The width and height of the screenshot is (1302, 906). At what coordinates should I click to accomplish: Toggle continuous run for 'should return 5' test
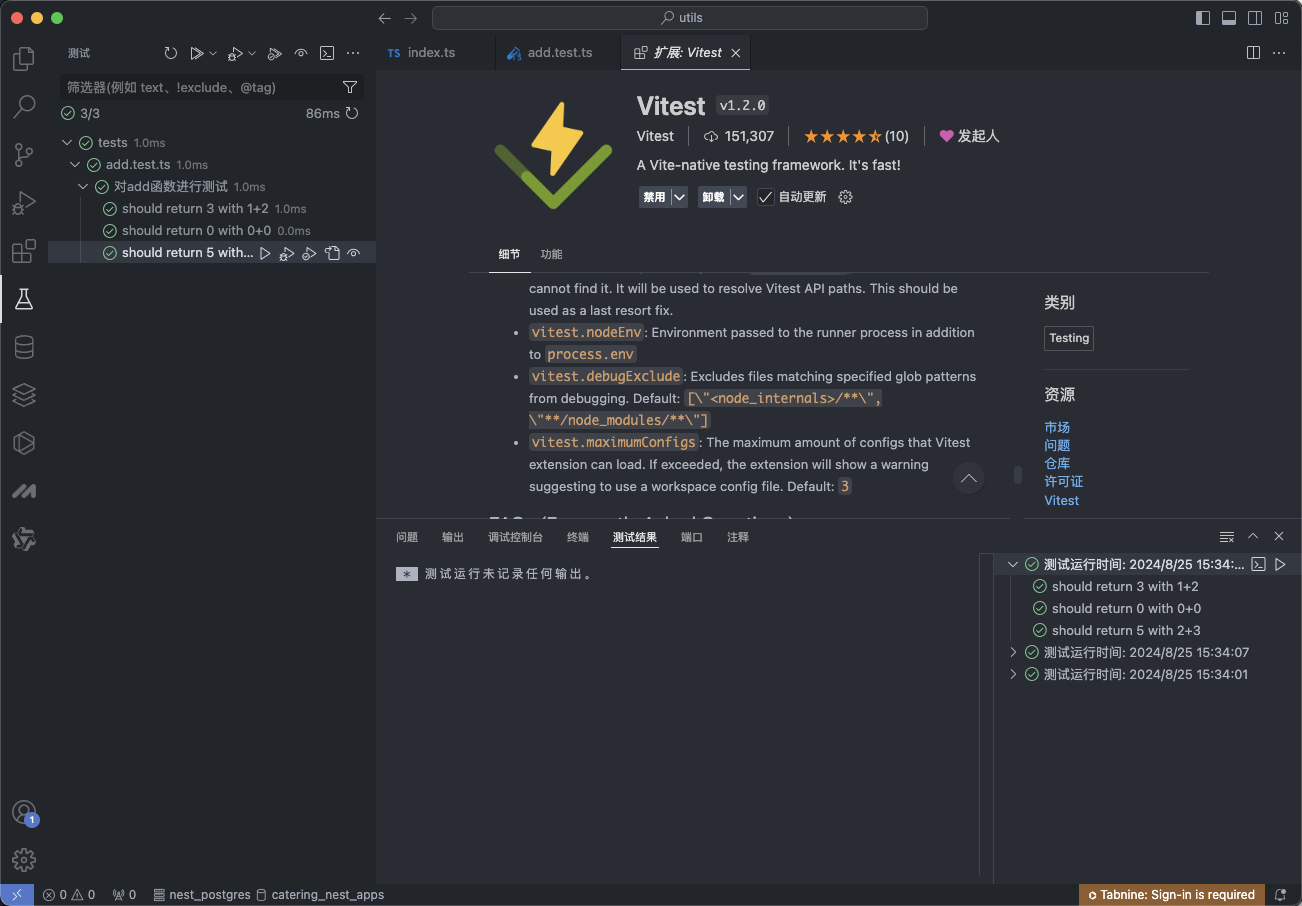point(353,253)
